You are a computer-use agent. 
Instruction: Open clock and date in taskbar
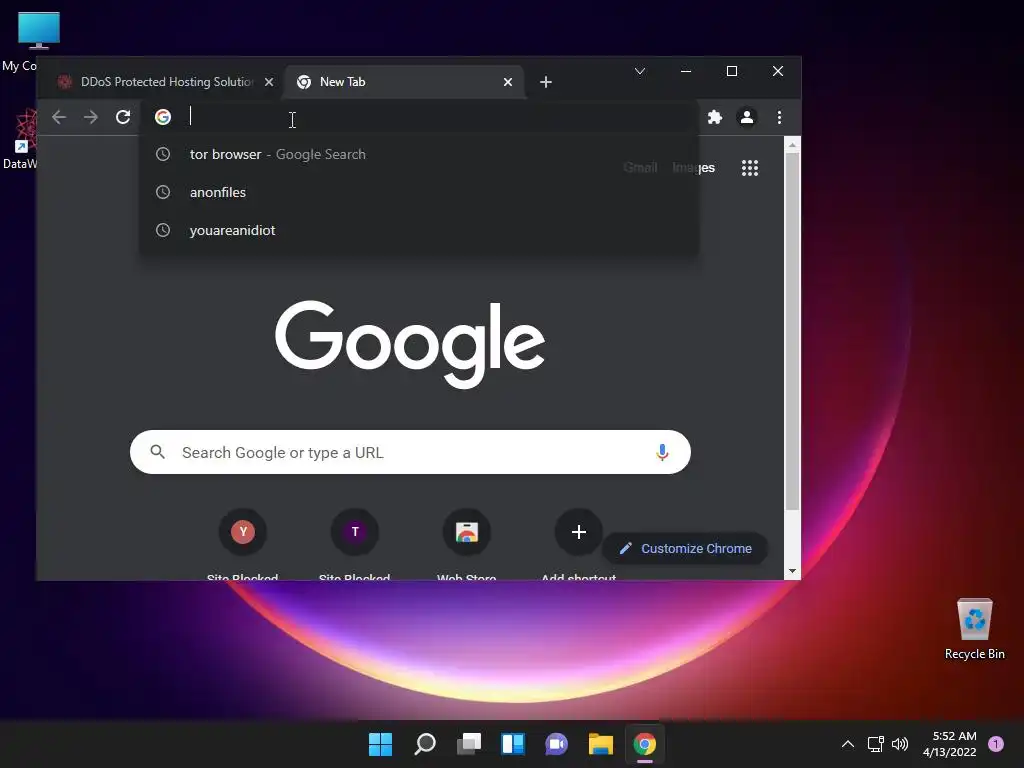[950, 744]
